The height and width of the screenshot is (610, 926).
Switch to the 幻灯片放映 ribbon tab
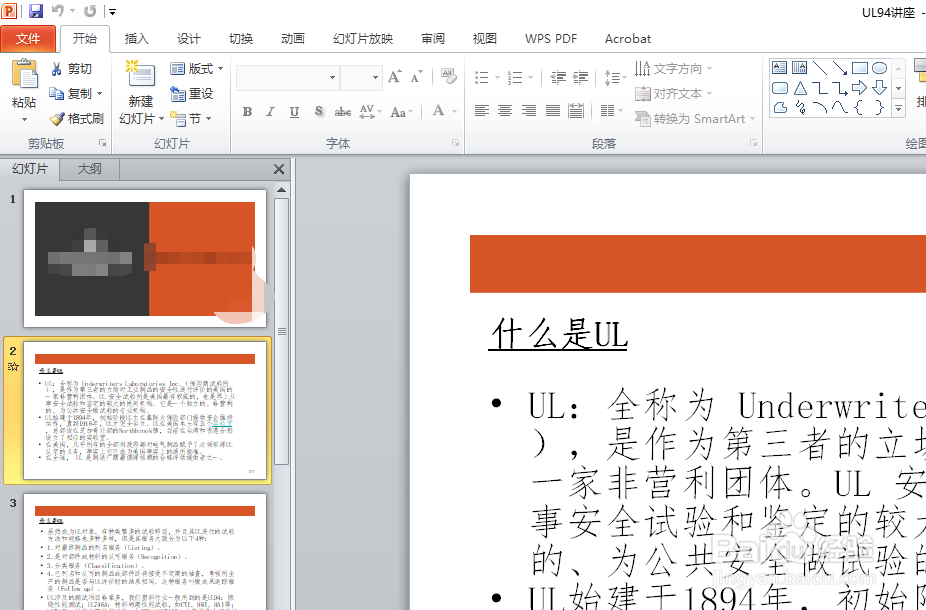click(363, 39)
